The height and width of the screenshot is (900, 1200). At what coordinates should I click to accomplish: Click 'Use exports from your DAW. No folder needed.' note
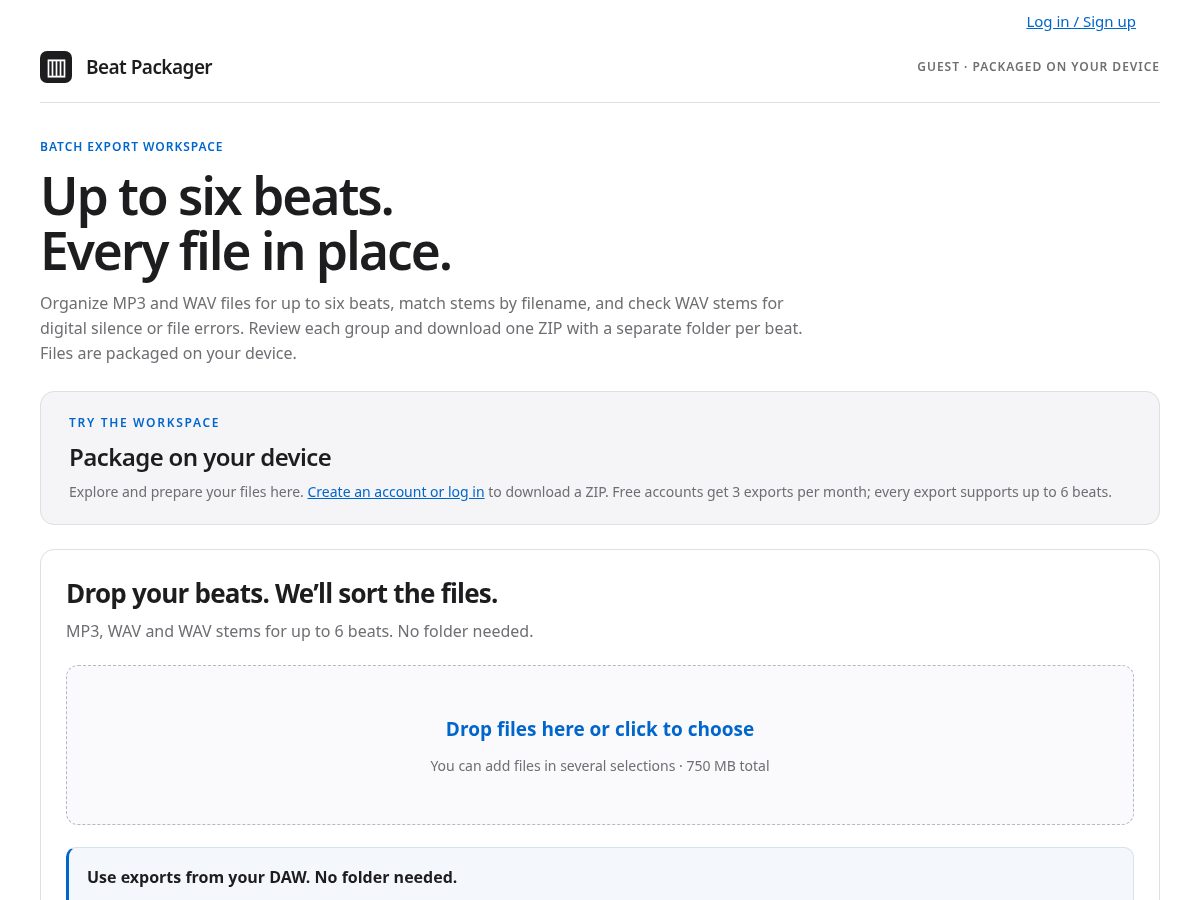click(x=272, y=877)
